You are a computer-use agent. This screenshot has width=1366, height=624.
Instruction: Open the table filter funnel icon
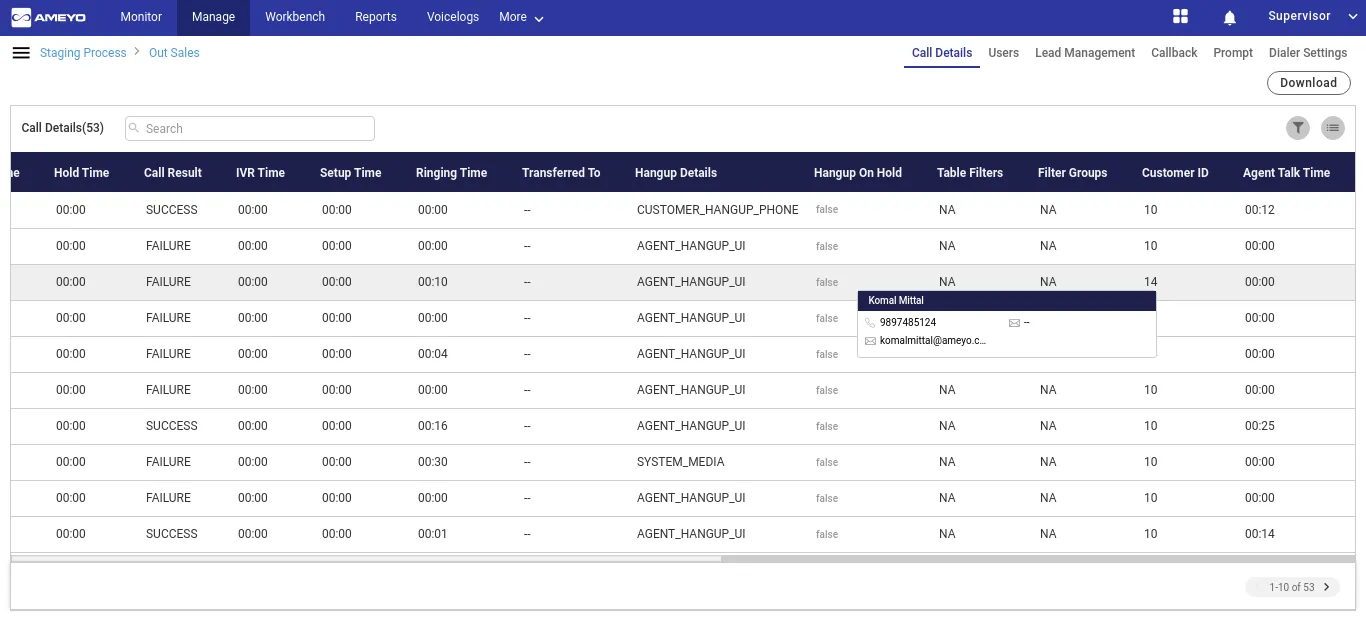click(x=1298, y=128)
